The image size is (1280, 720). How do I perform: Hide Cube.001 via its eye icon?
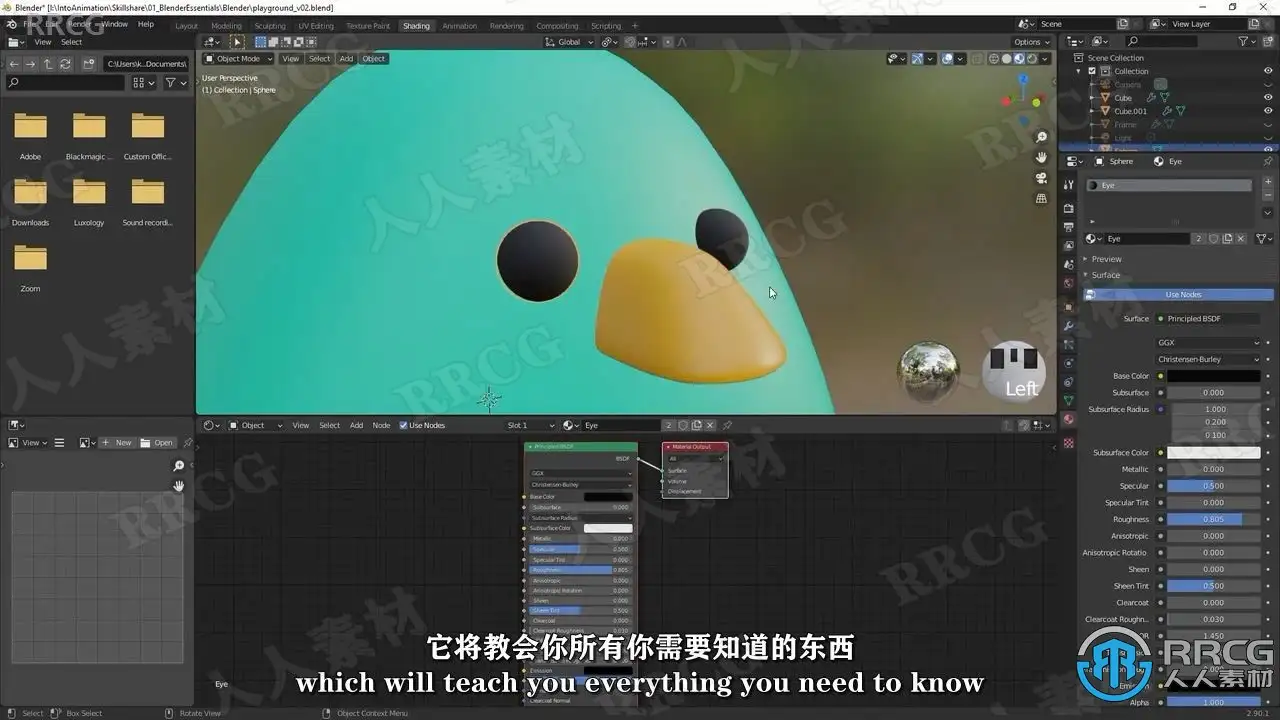point(1268,111)
